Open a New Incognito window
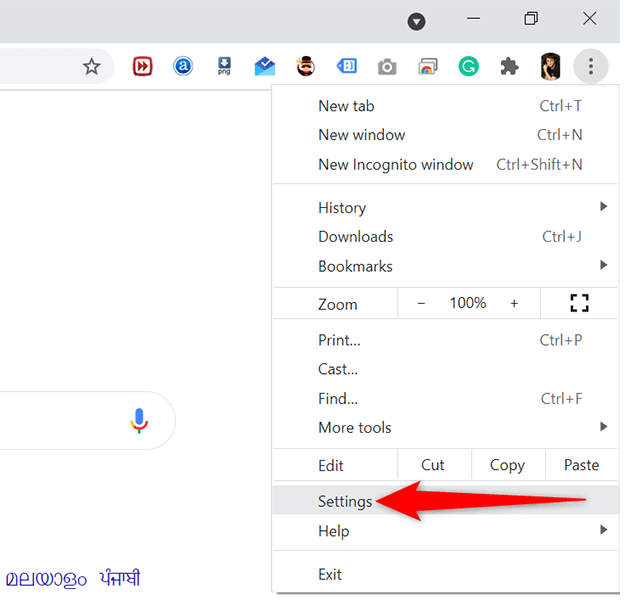Image resolution: width=625 pixels, height=600 pixels. point(445,165)
